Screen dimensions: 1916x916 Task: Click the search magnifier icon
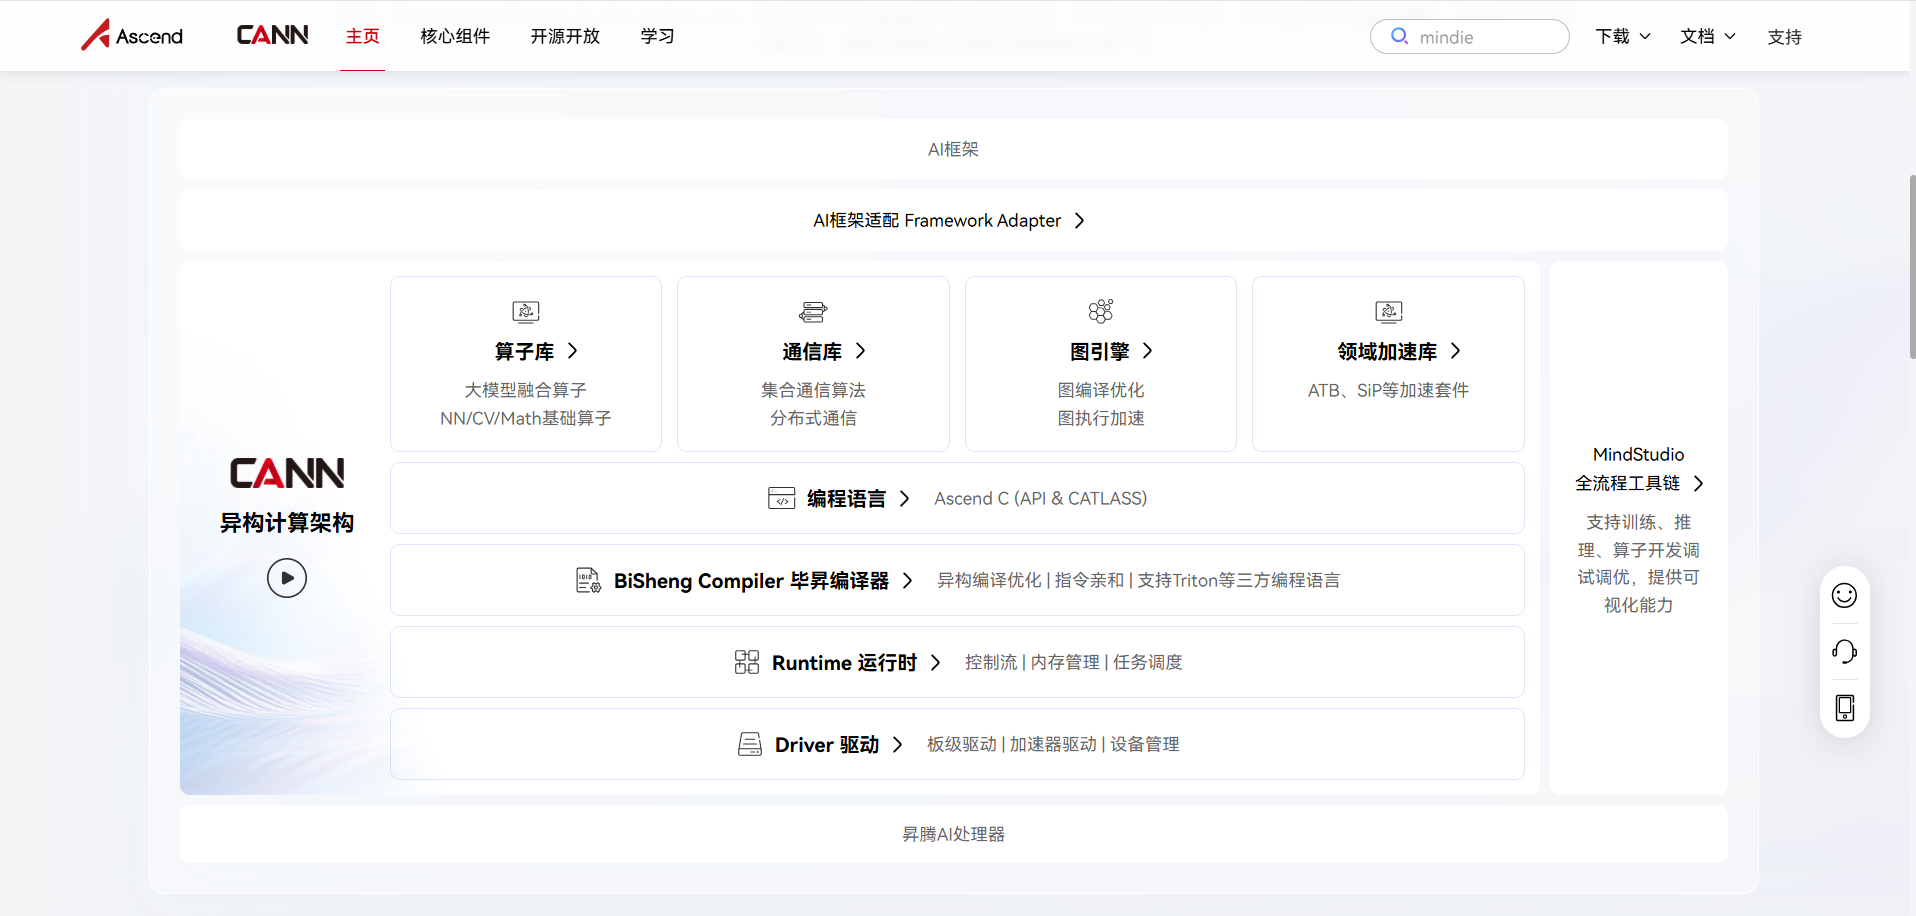tap(1400, 36)
